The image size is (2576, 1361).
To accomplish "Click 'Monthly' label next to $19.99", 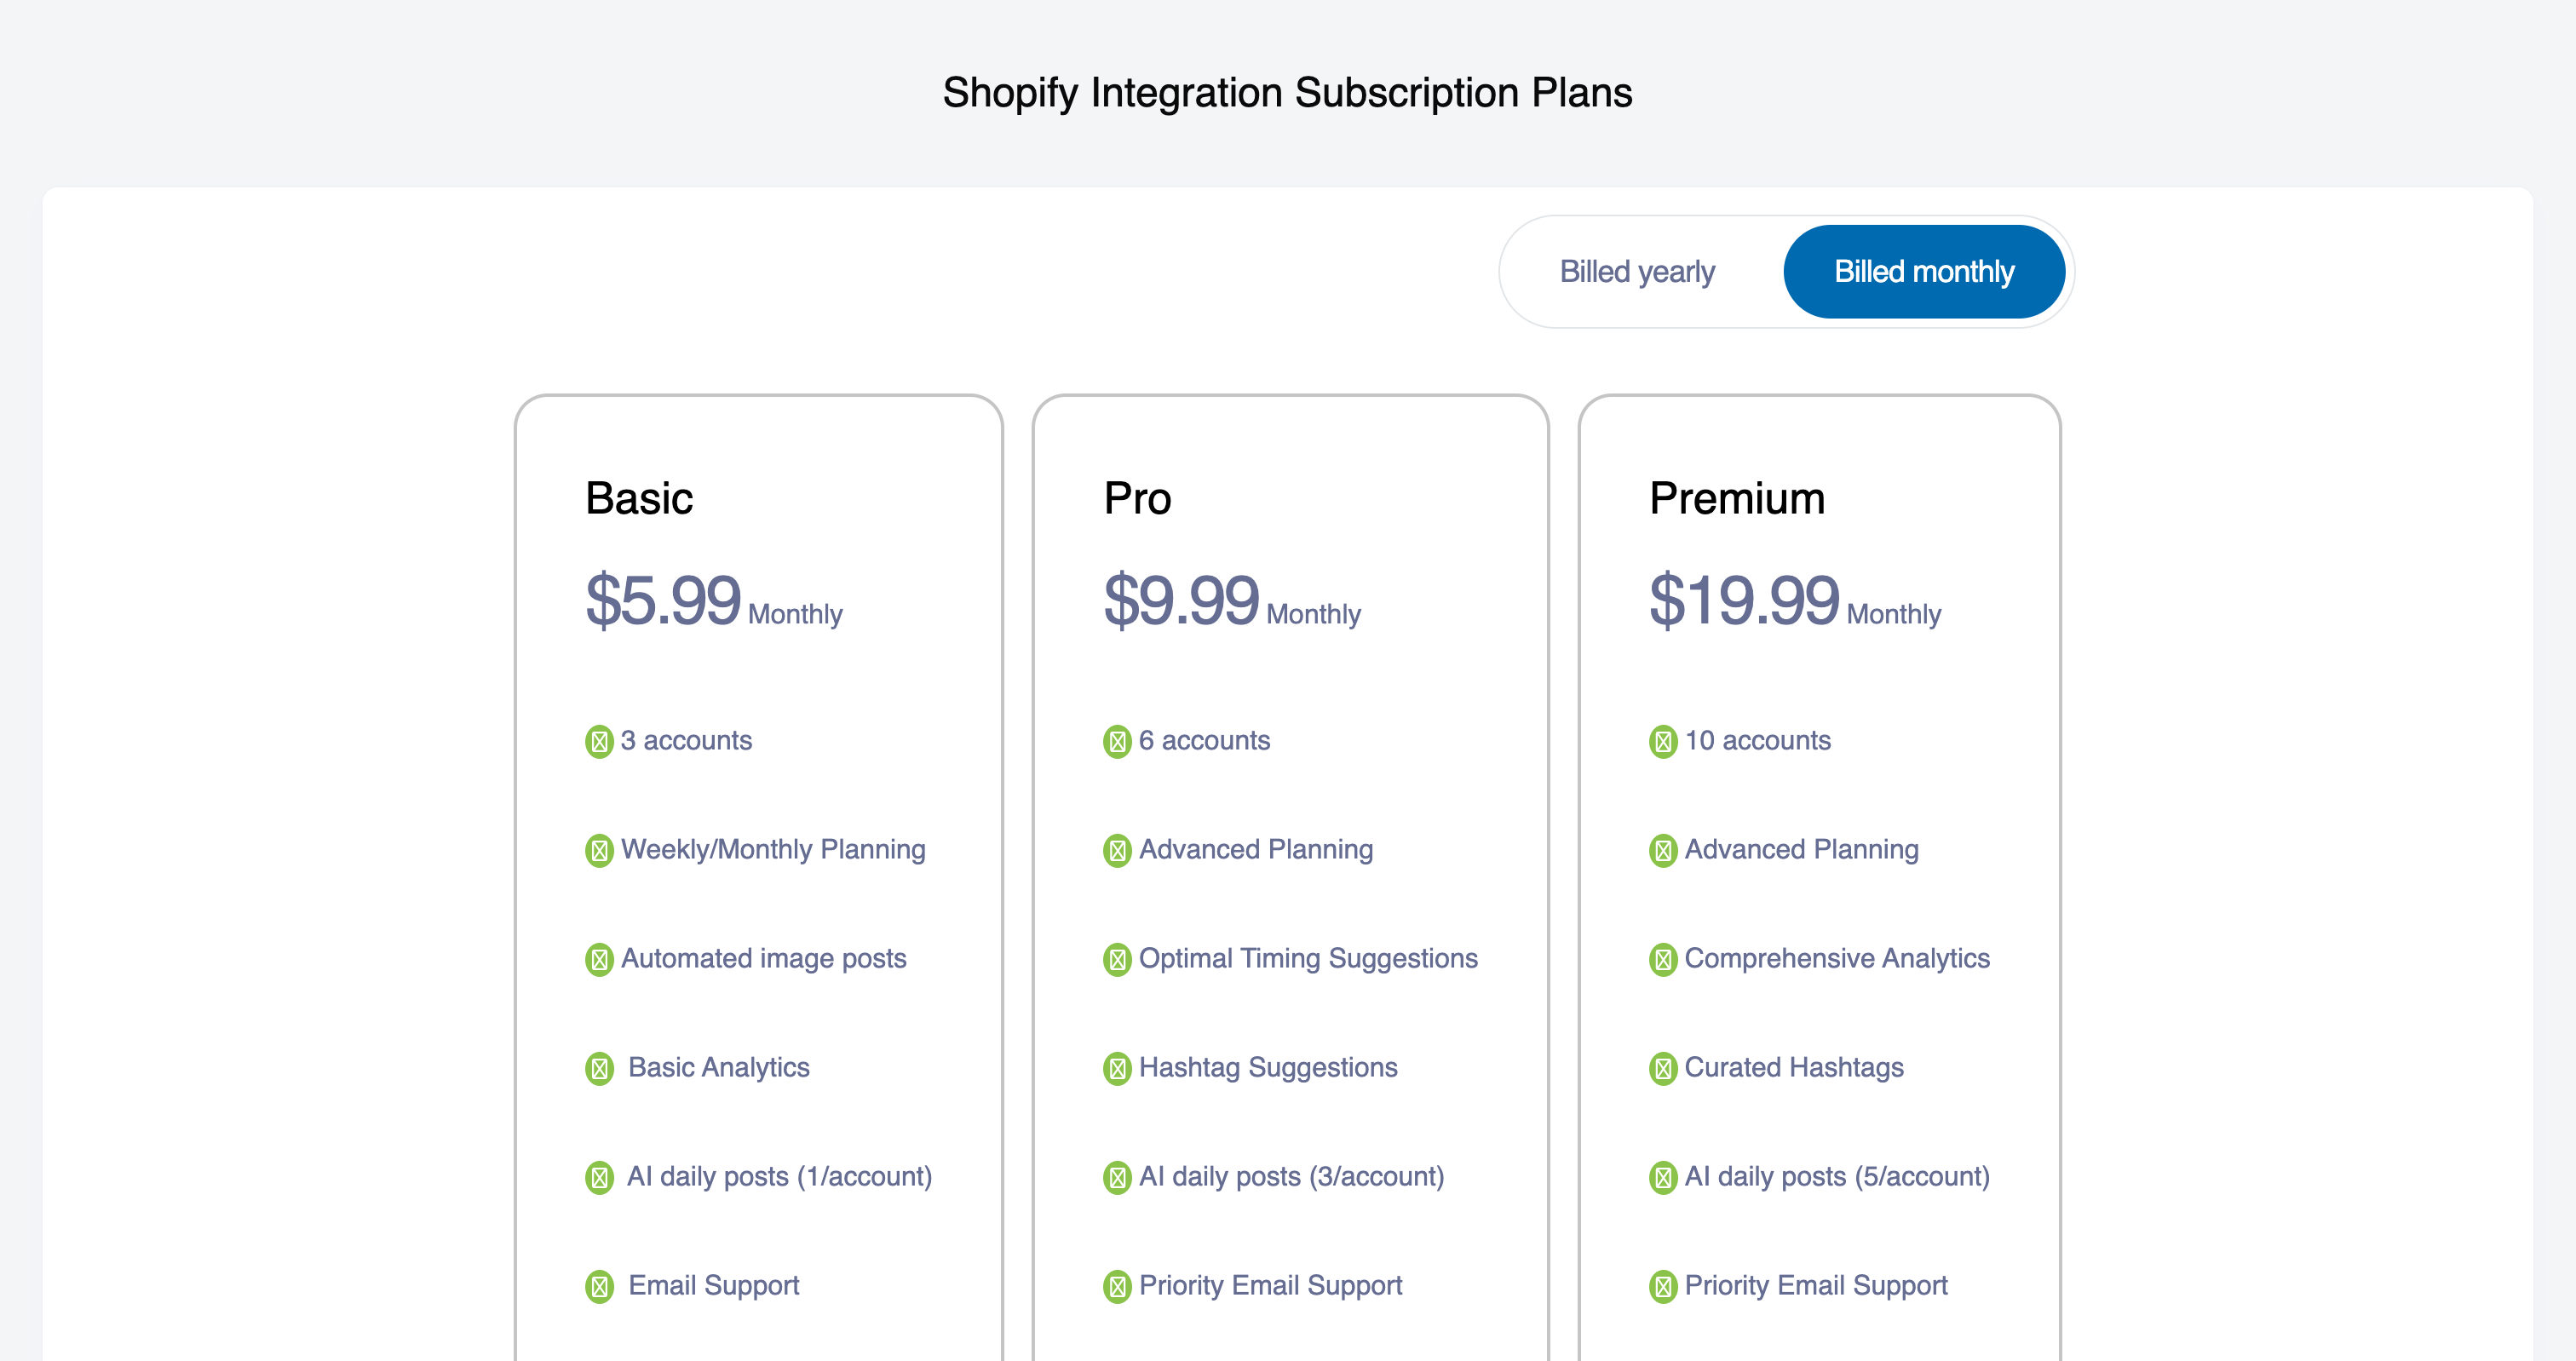I will point(1894,614).
